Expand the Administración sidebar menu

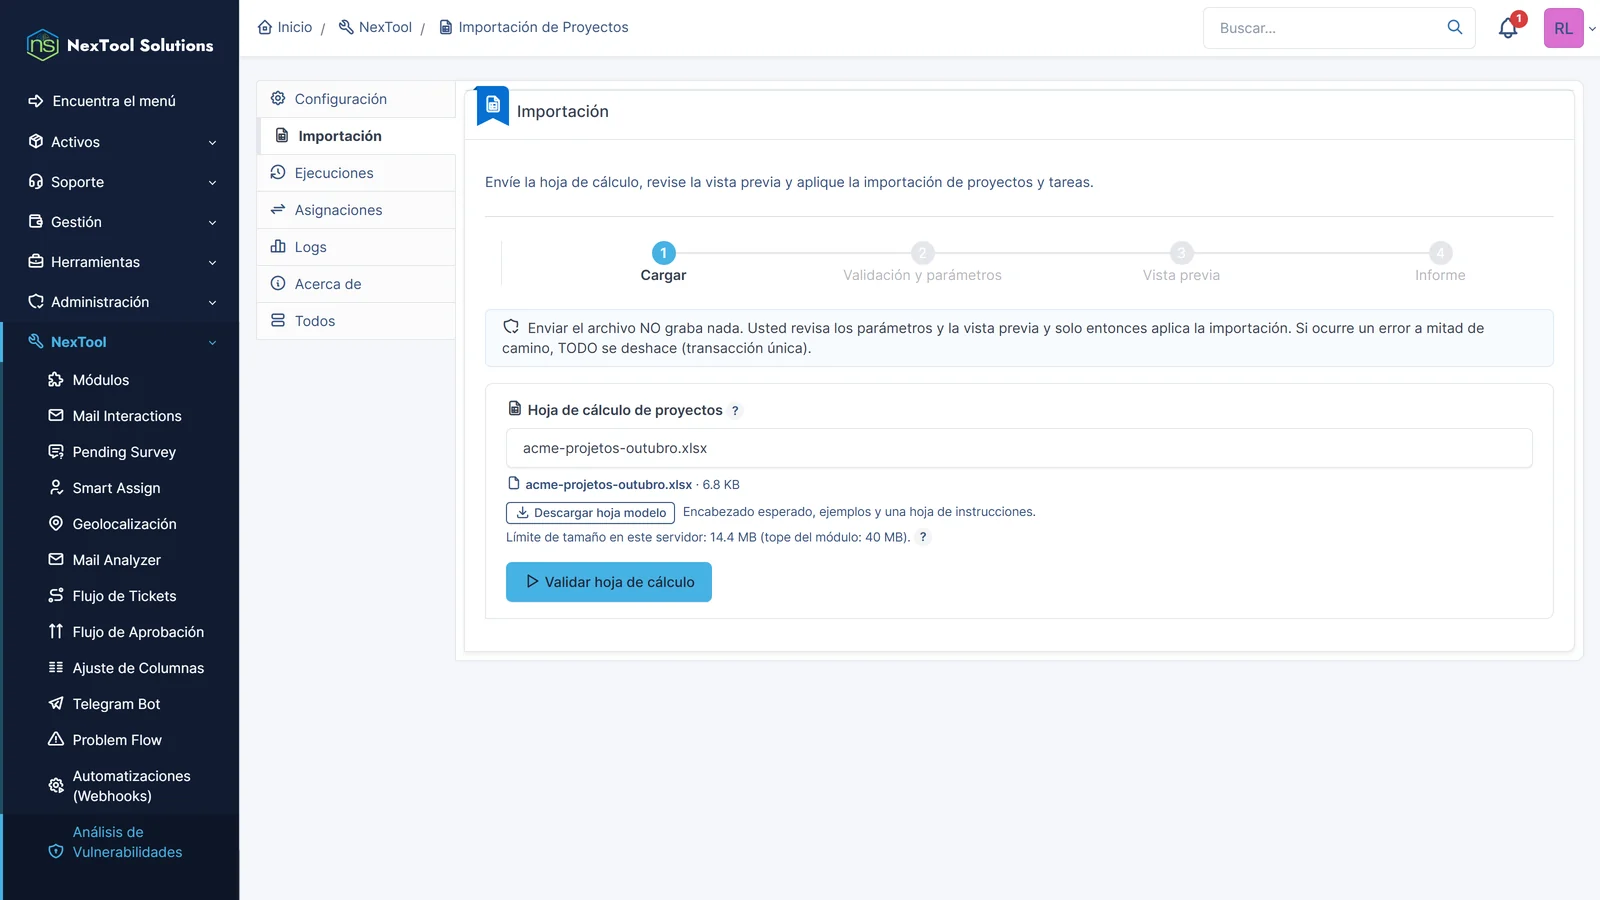[120, 302]
